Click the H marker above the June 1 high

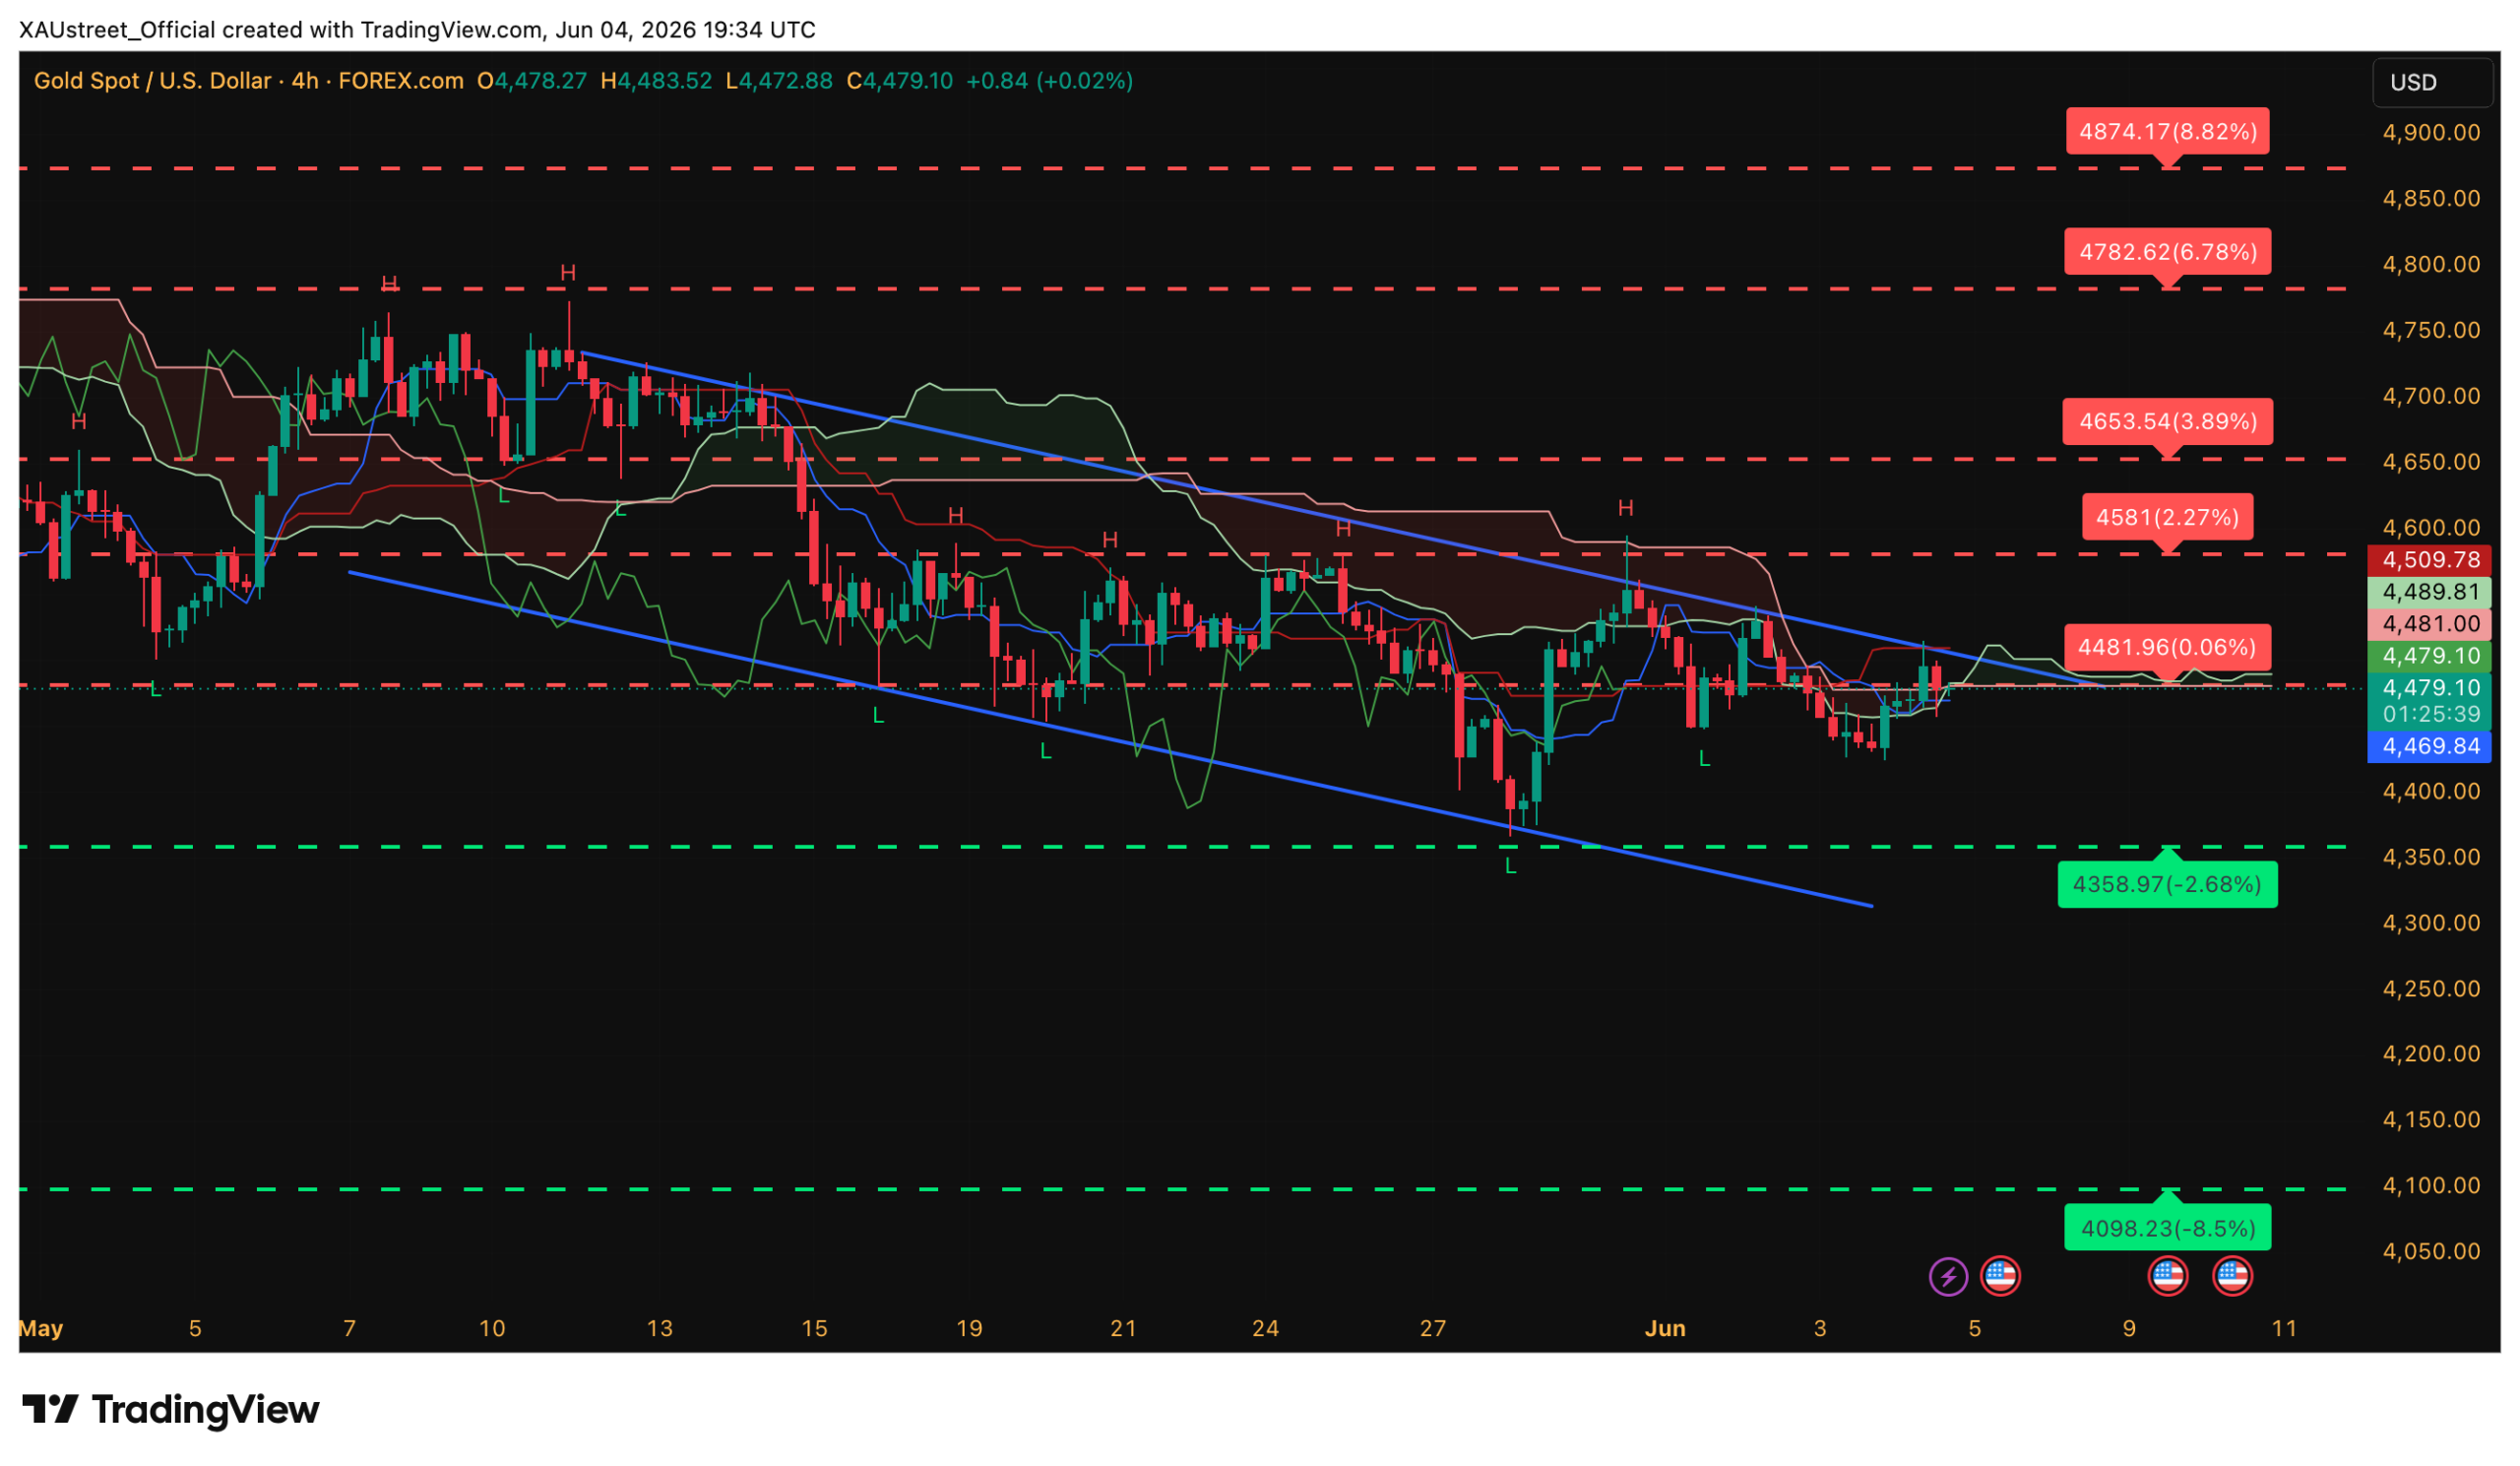point(1626,509)
